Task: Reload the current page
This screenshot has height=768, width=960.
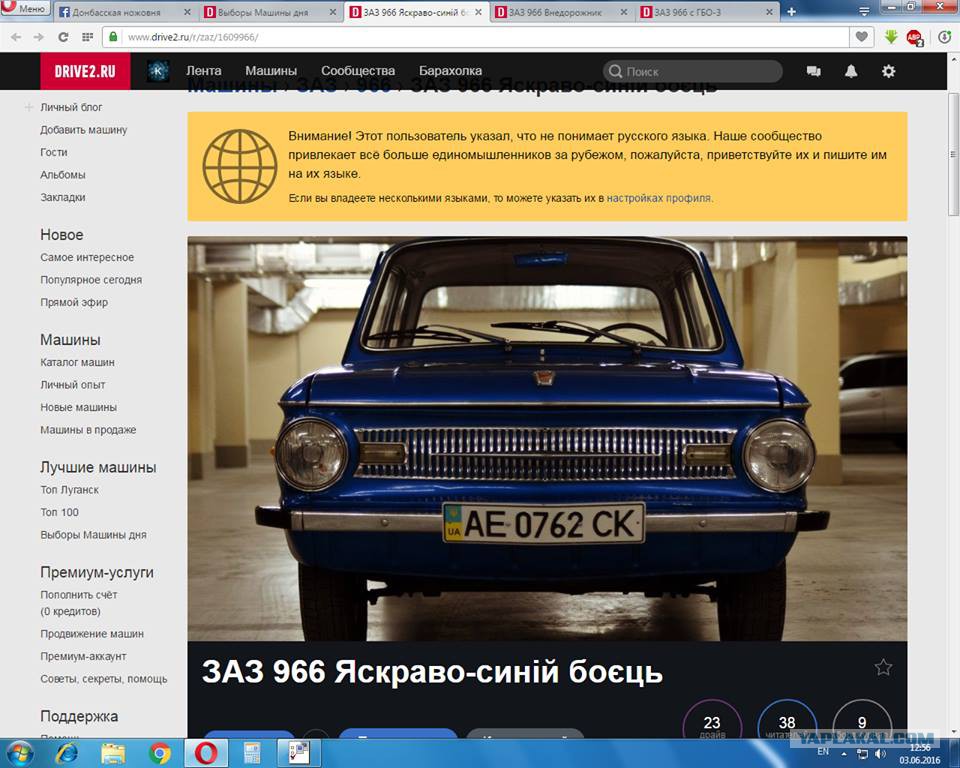Action: [63, 37]
